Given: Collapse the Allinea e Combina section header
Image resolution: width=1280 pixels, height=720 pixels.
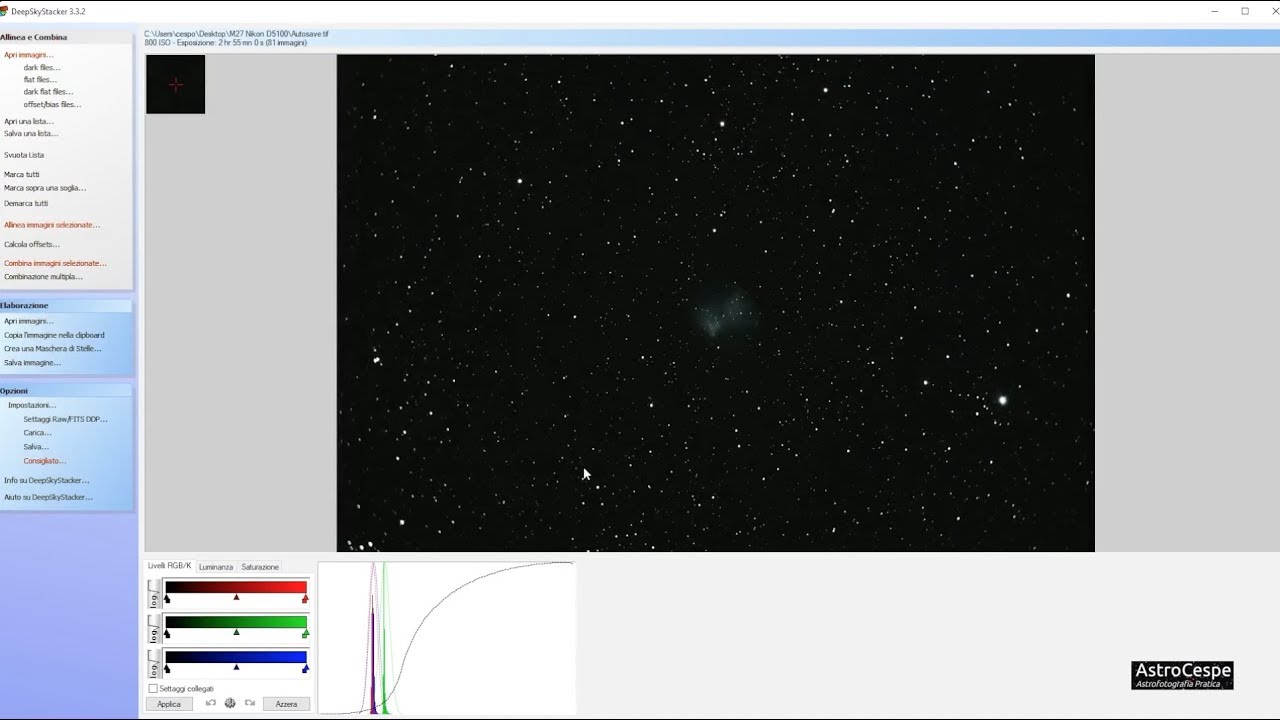Looking at the screenshot, I should coord(66,37).
